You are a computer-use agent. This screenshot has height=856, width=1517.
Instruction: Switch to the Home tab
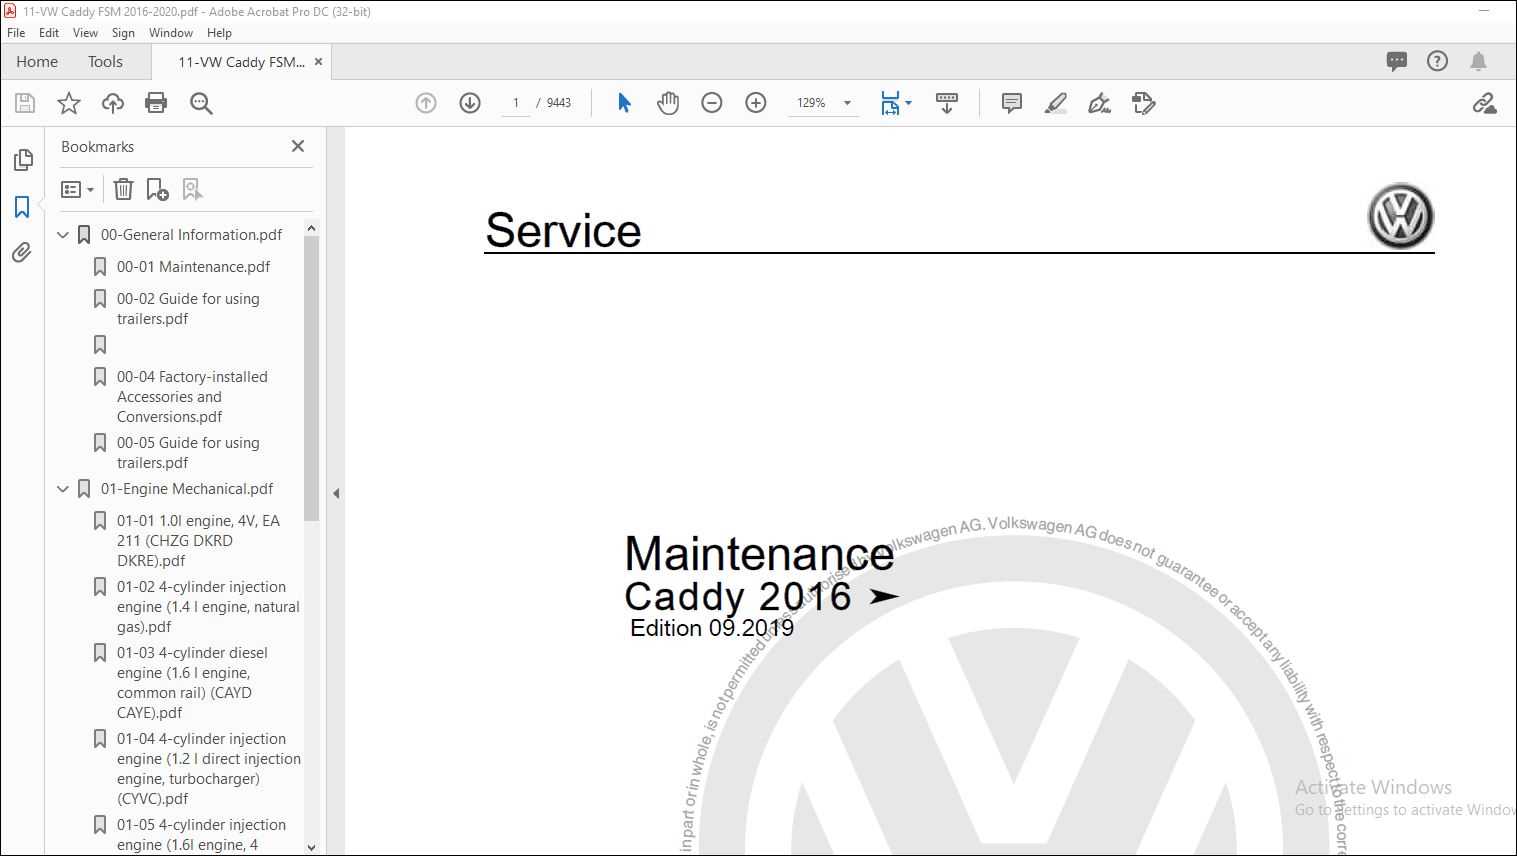(x=37, y=62)
